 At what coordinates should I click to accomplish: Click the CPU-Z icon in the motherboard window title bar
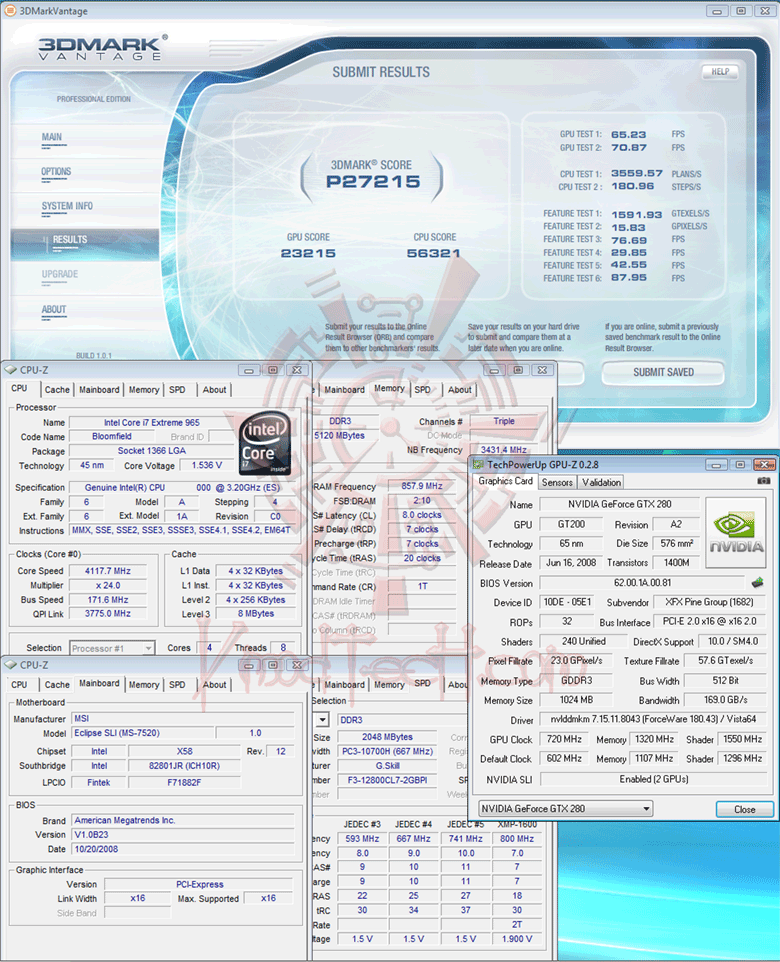coord(10,664)
